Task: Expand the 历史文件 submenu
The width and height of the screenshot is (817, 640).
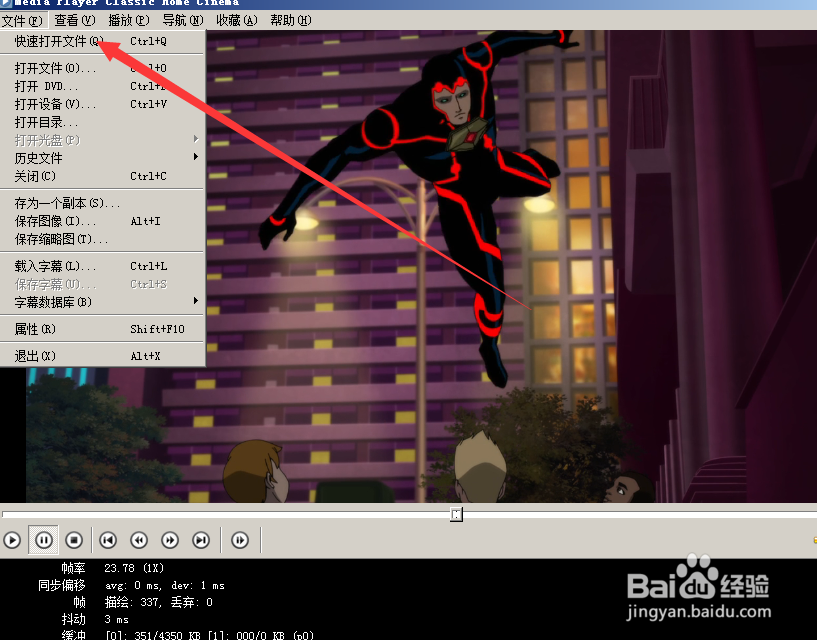Action: pos(102,158)
